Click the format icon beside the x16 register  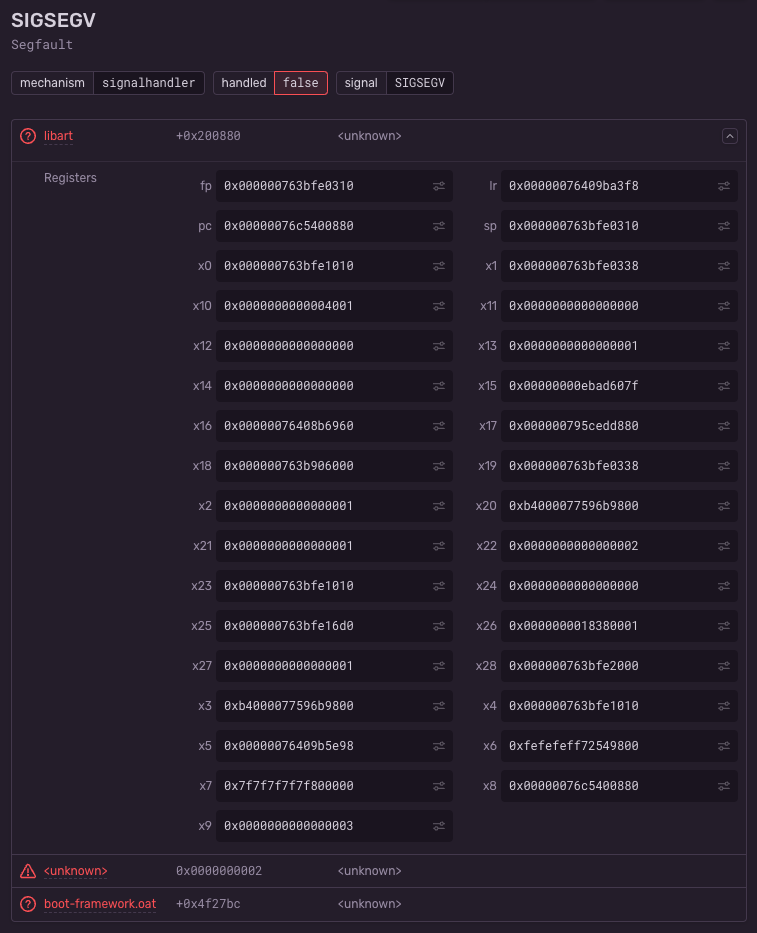tap(438, 426)
